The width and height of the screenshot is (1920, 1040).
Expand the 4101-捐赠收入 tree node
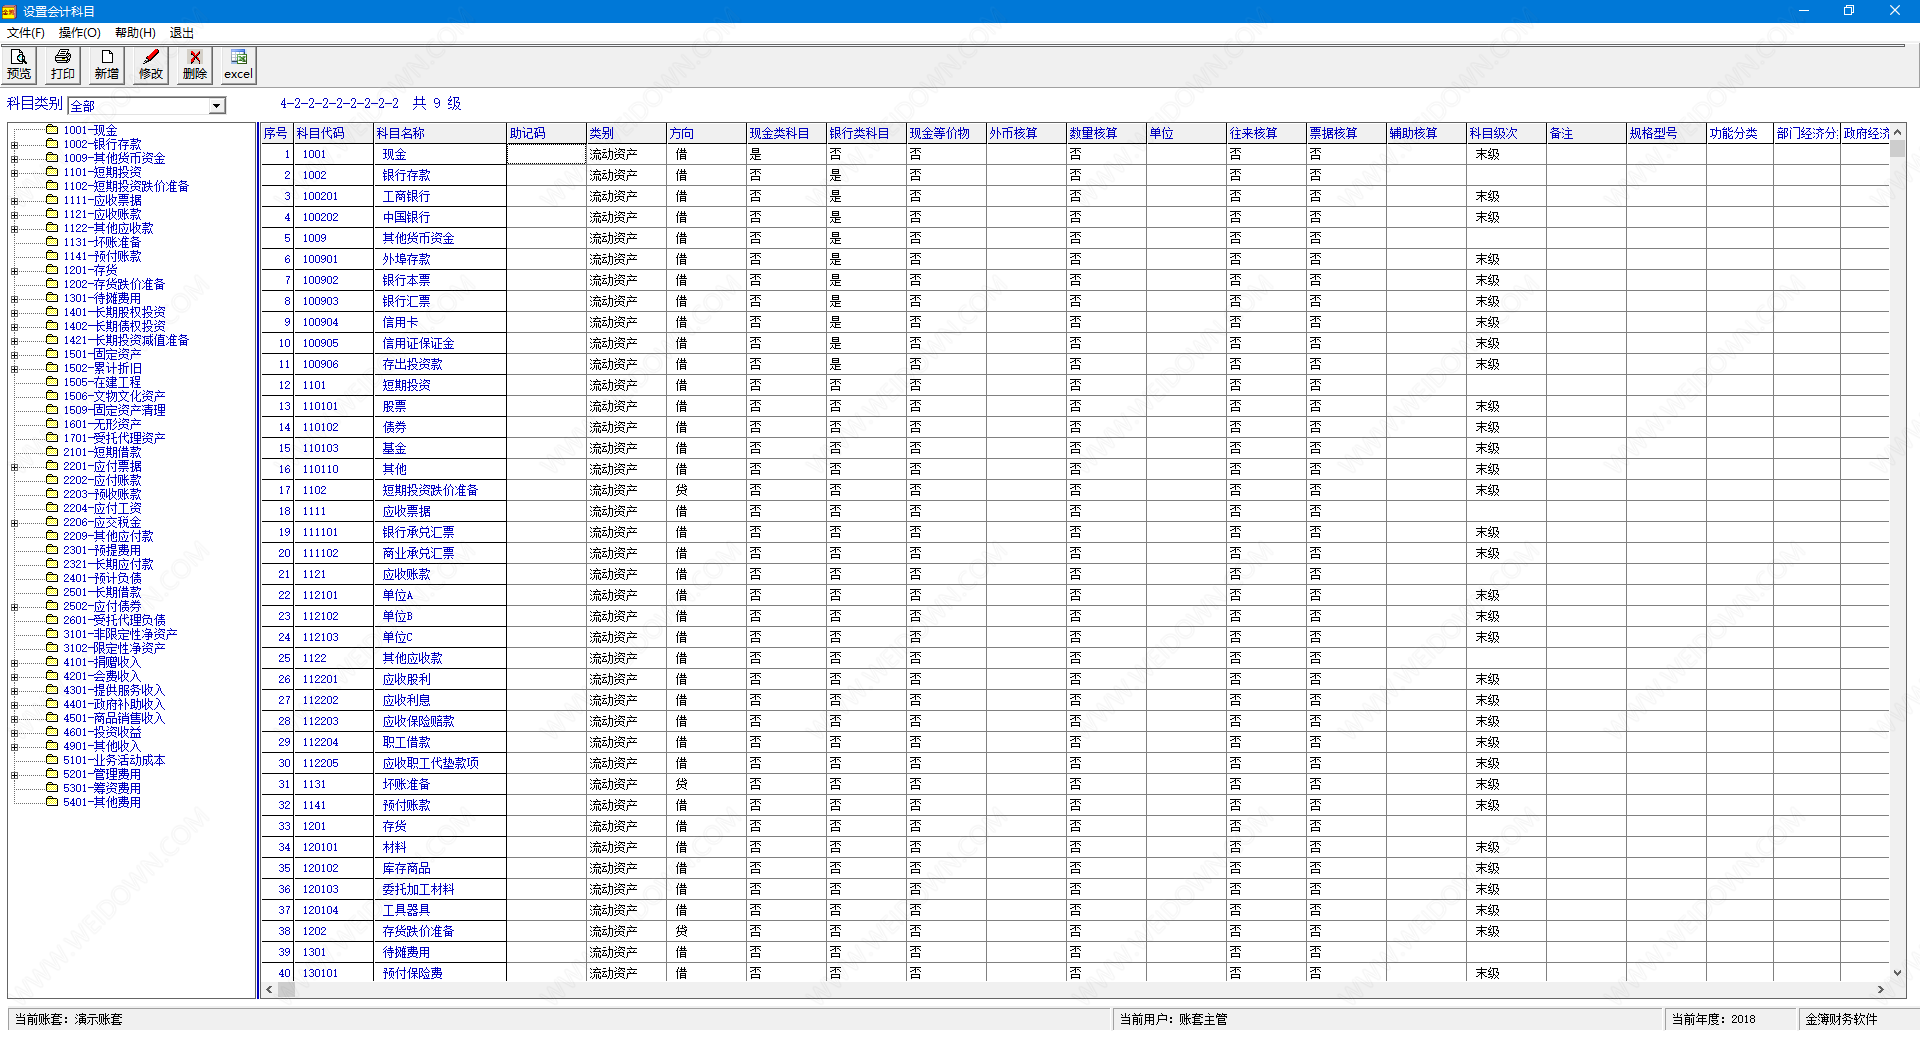[15, 663]
